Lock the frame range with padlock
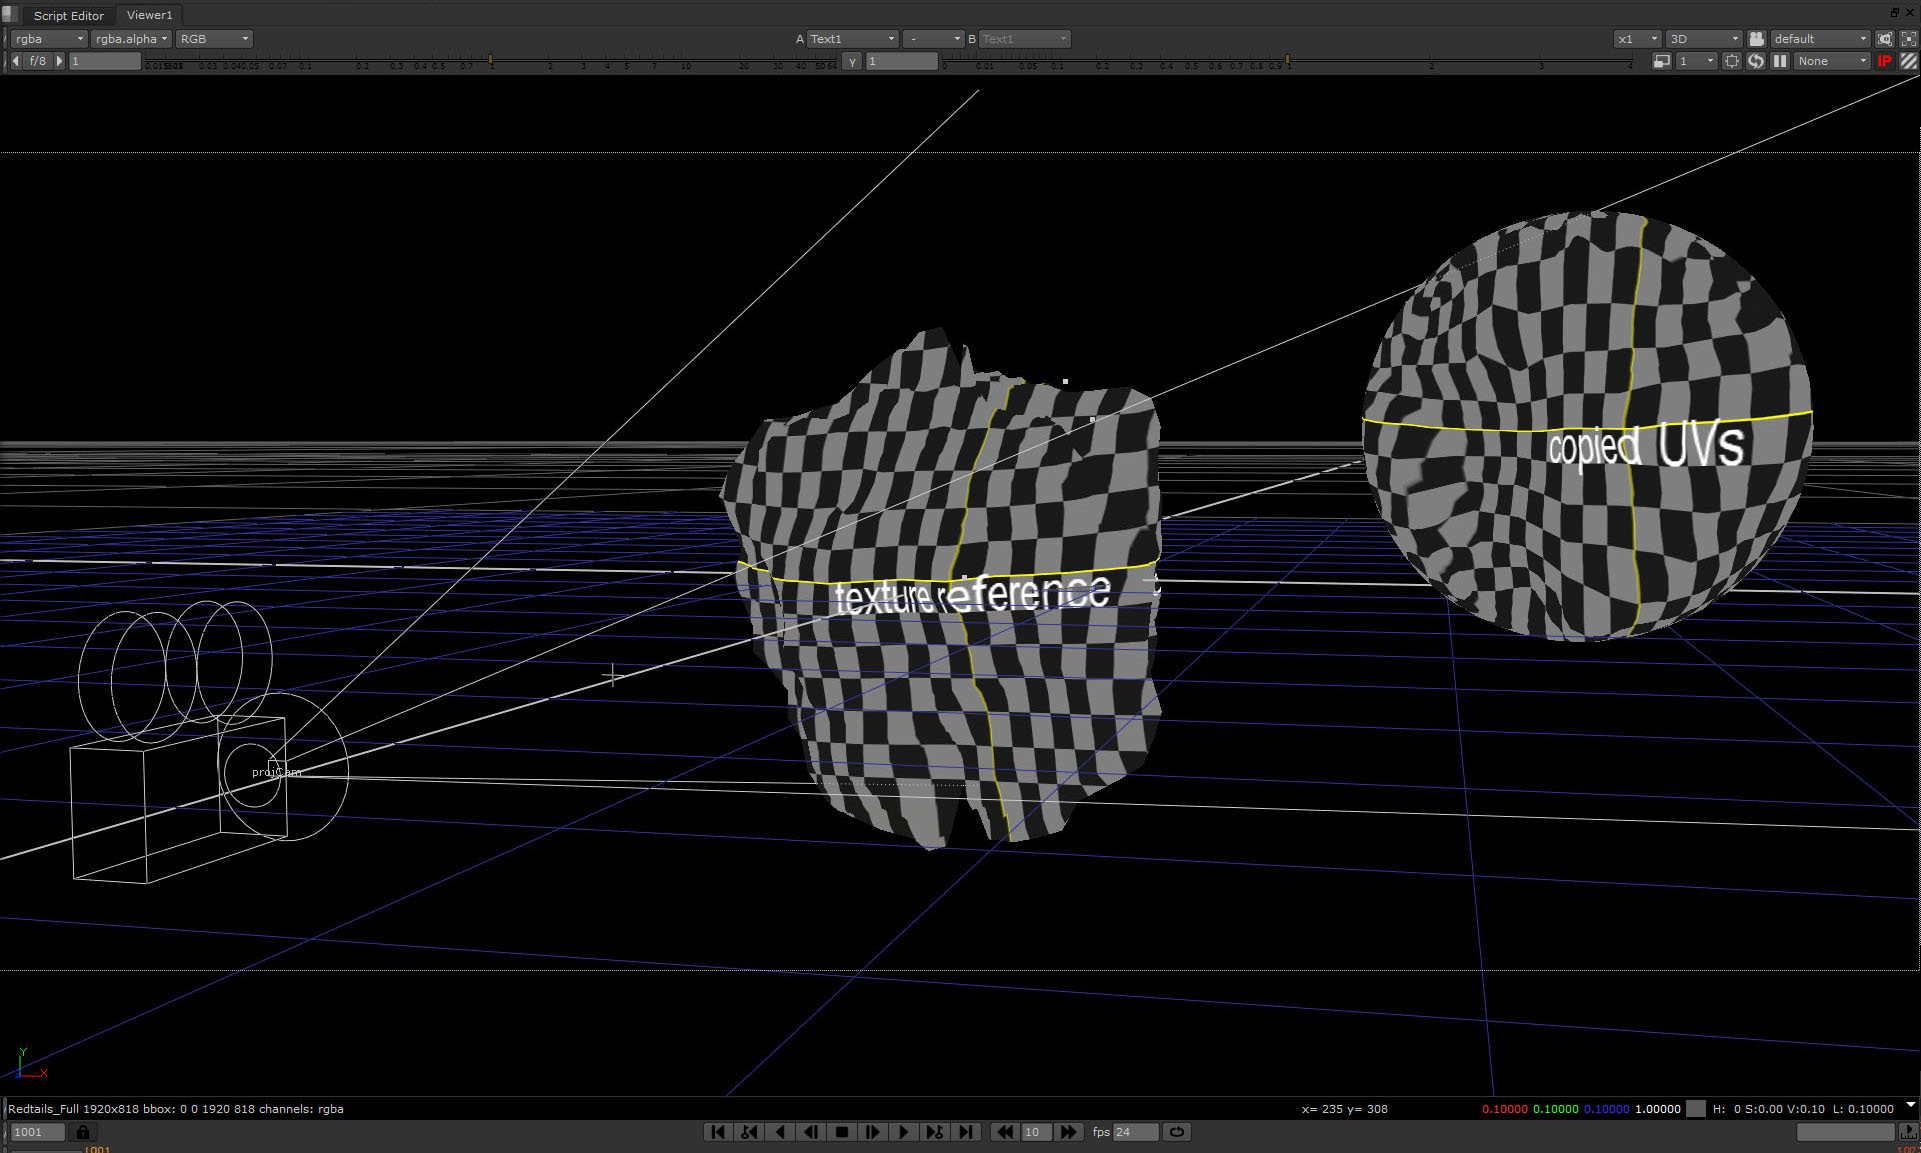The height and width of the screenshot is (1153, 1921). (x=83, y=1132)
